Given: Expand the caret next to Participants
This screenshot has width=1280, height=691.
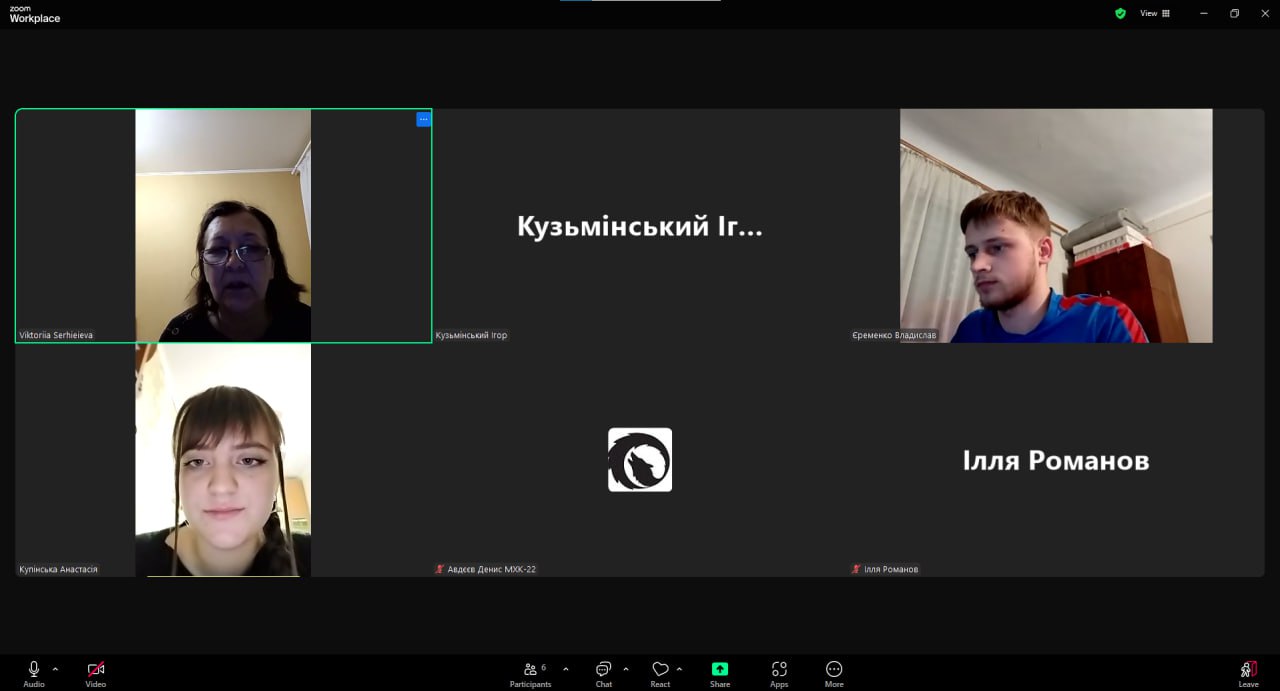Looking at the screenshot, I should point(566,669).
